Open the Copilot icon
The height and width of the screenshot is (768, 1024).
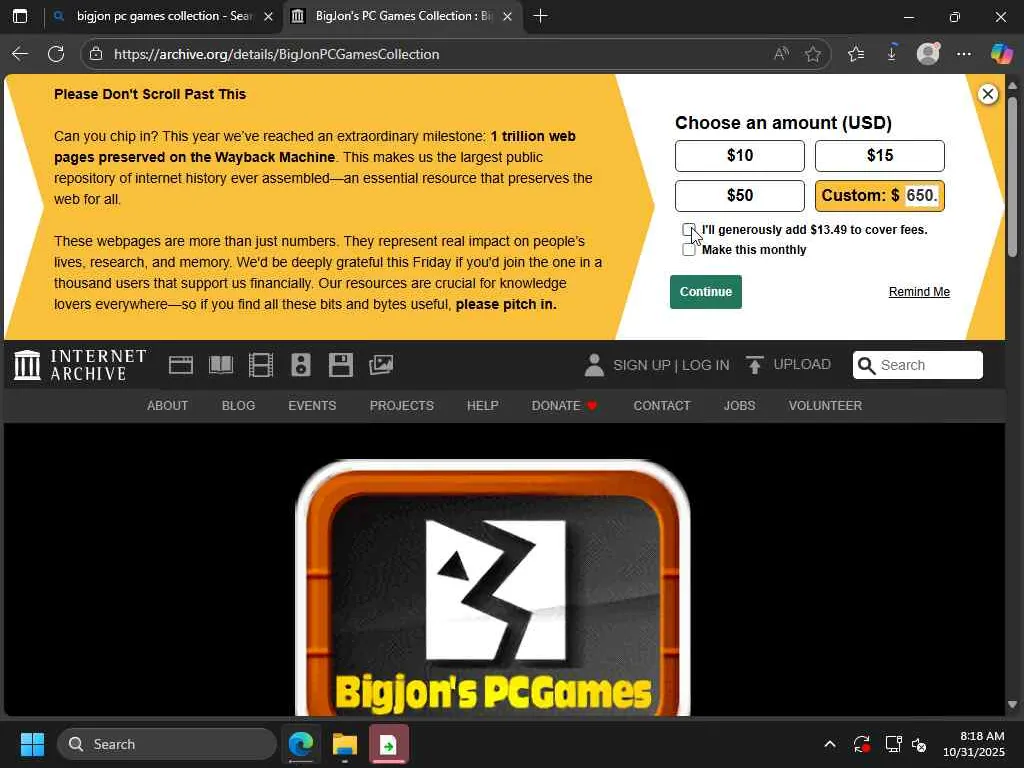[x=1001, y=54]
